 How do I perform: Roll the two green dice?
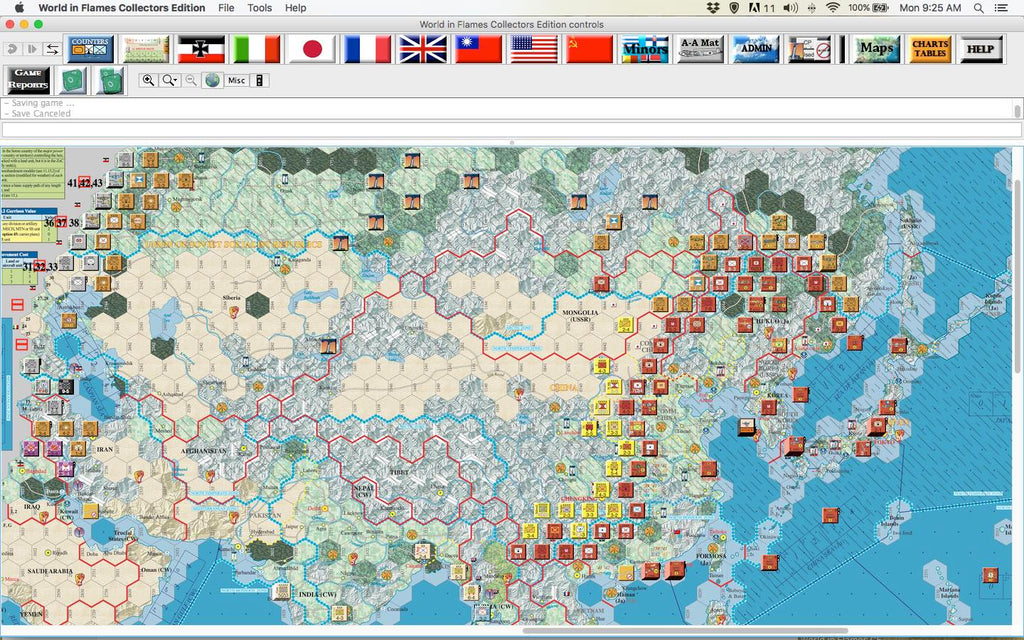click(110, 81)
